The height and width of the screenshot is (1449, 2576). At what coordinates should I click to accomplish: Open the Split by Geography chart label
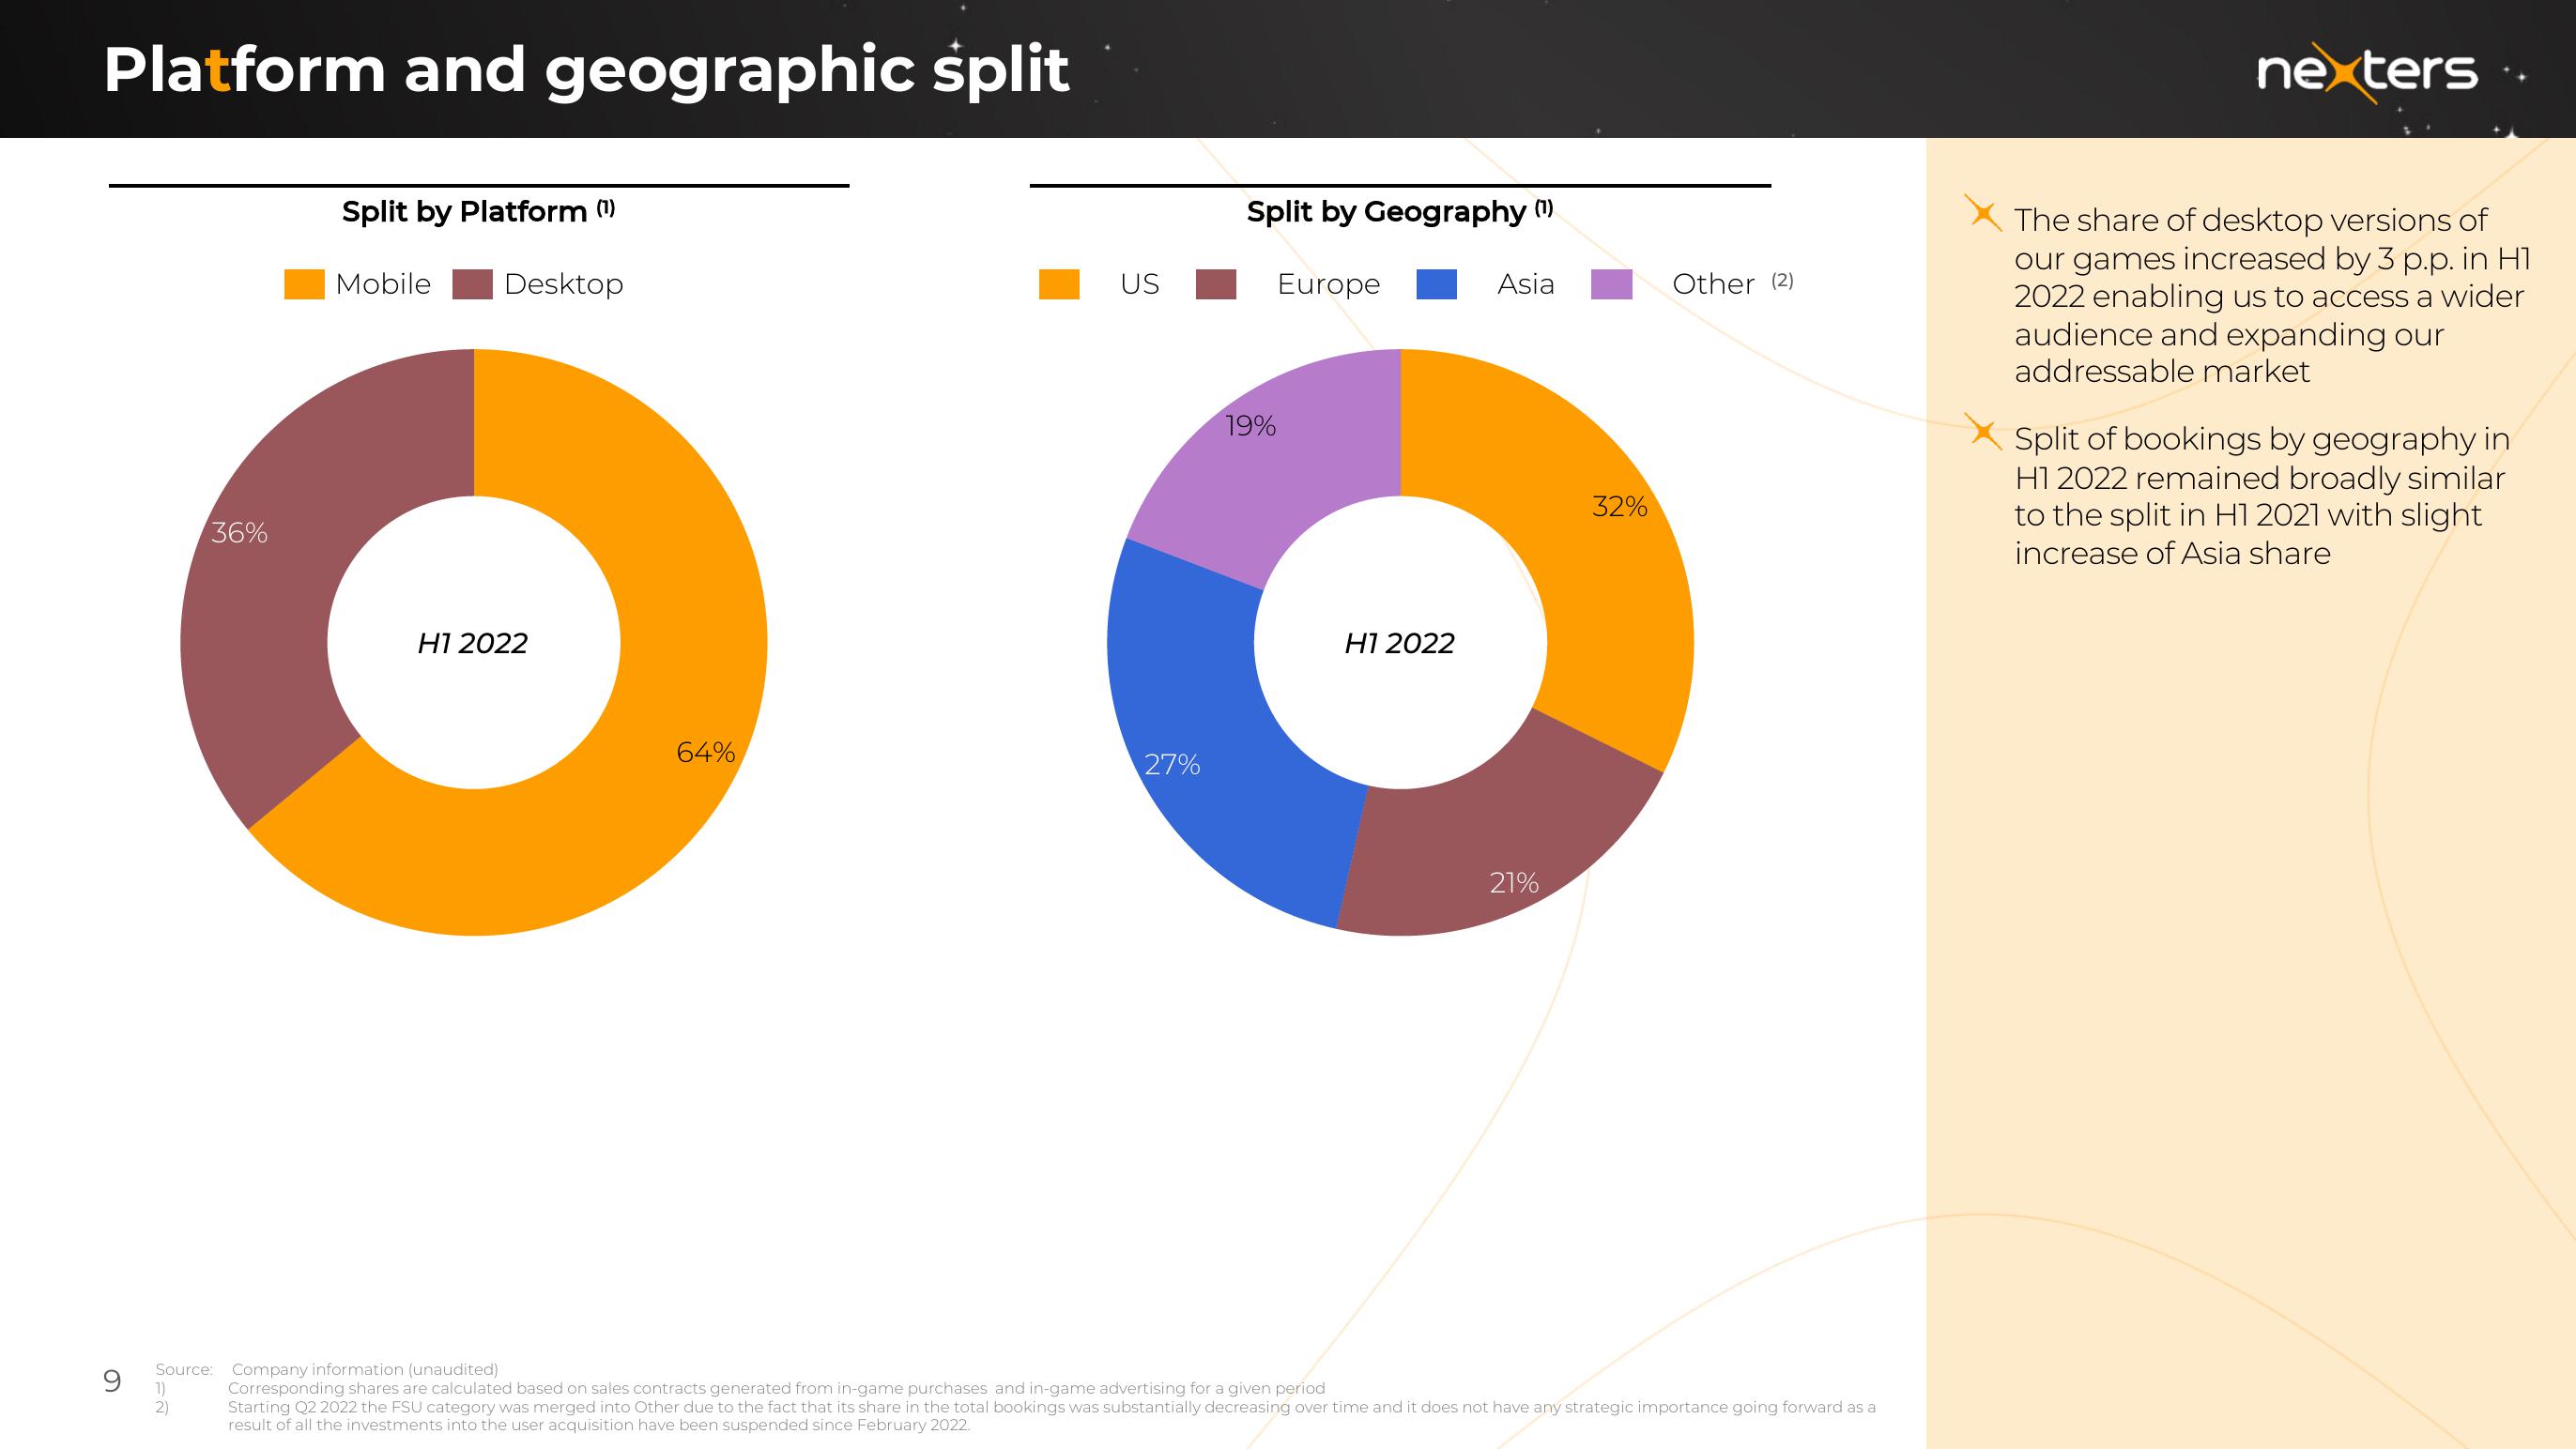click(1398, 210)
